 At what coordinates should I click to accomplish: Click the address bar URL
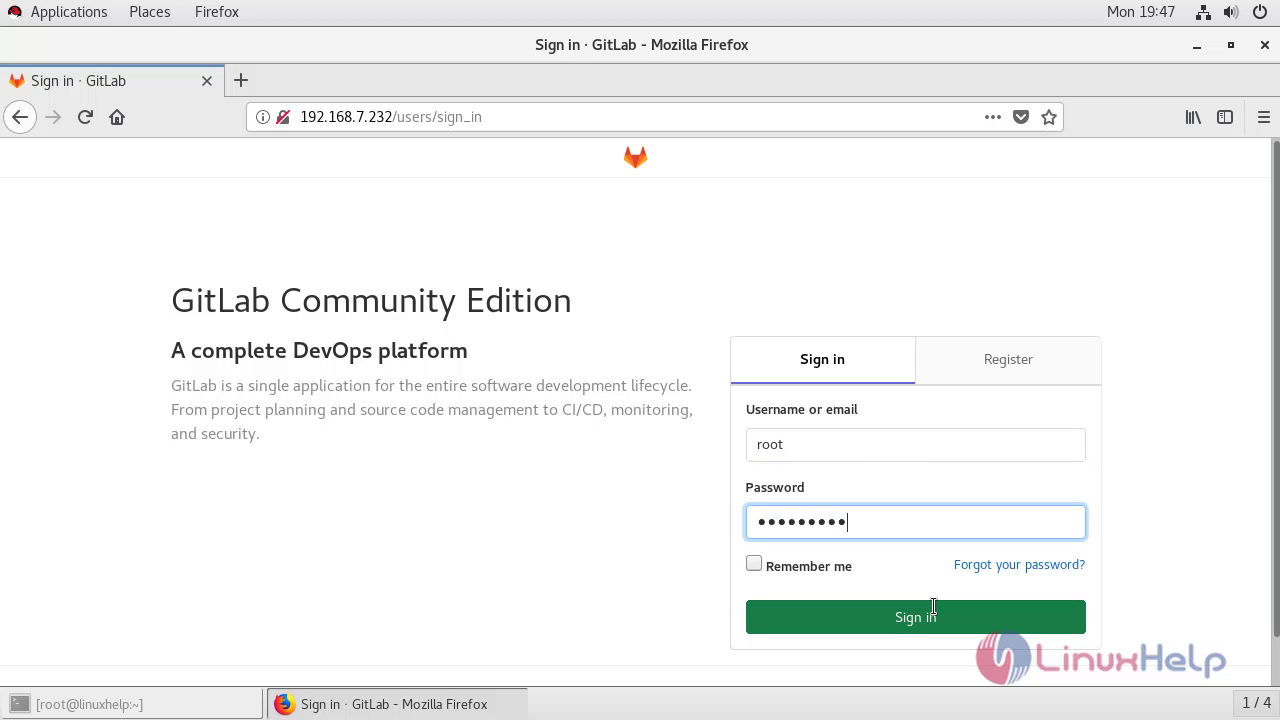click(391, 117)
